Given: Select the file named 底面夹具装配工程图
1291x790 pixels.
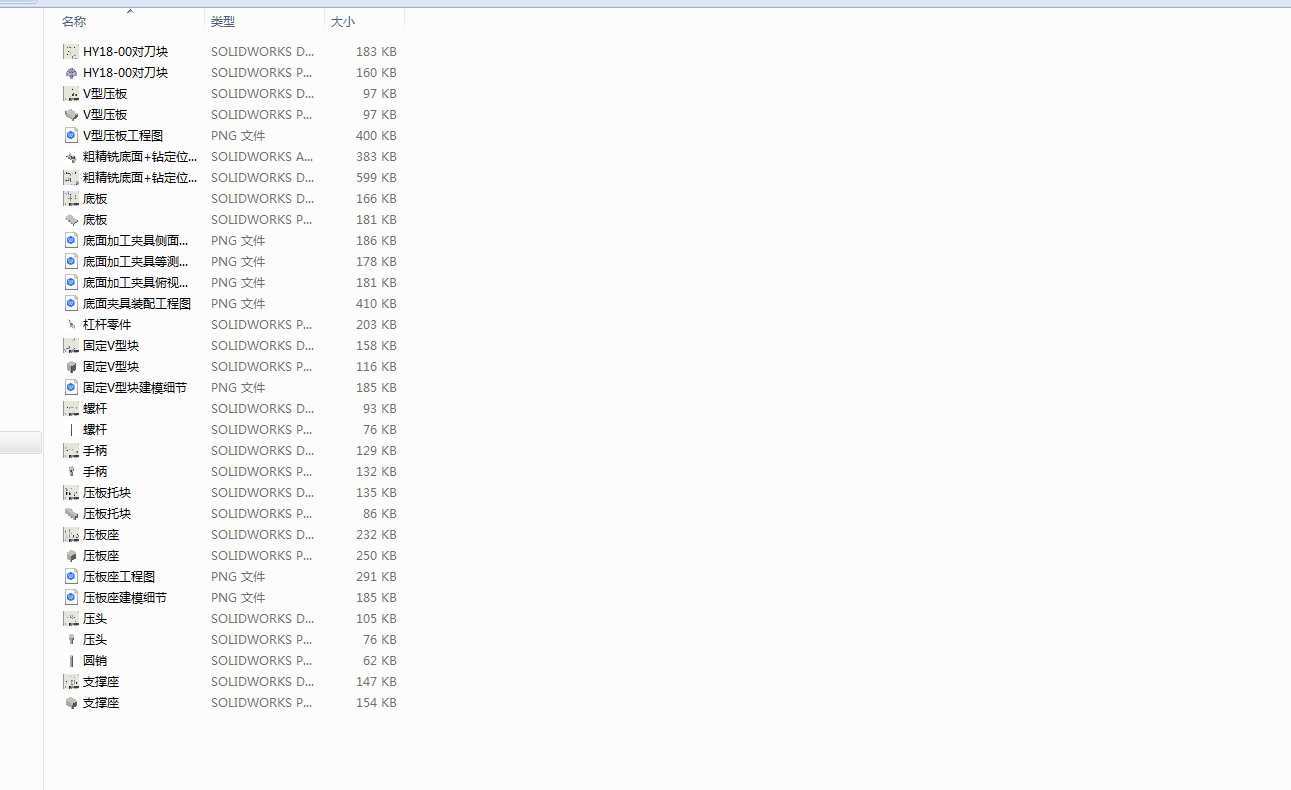Looking at the screenshot, I should point(137,303).
